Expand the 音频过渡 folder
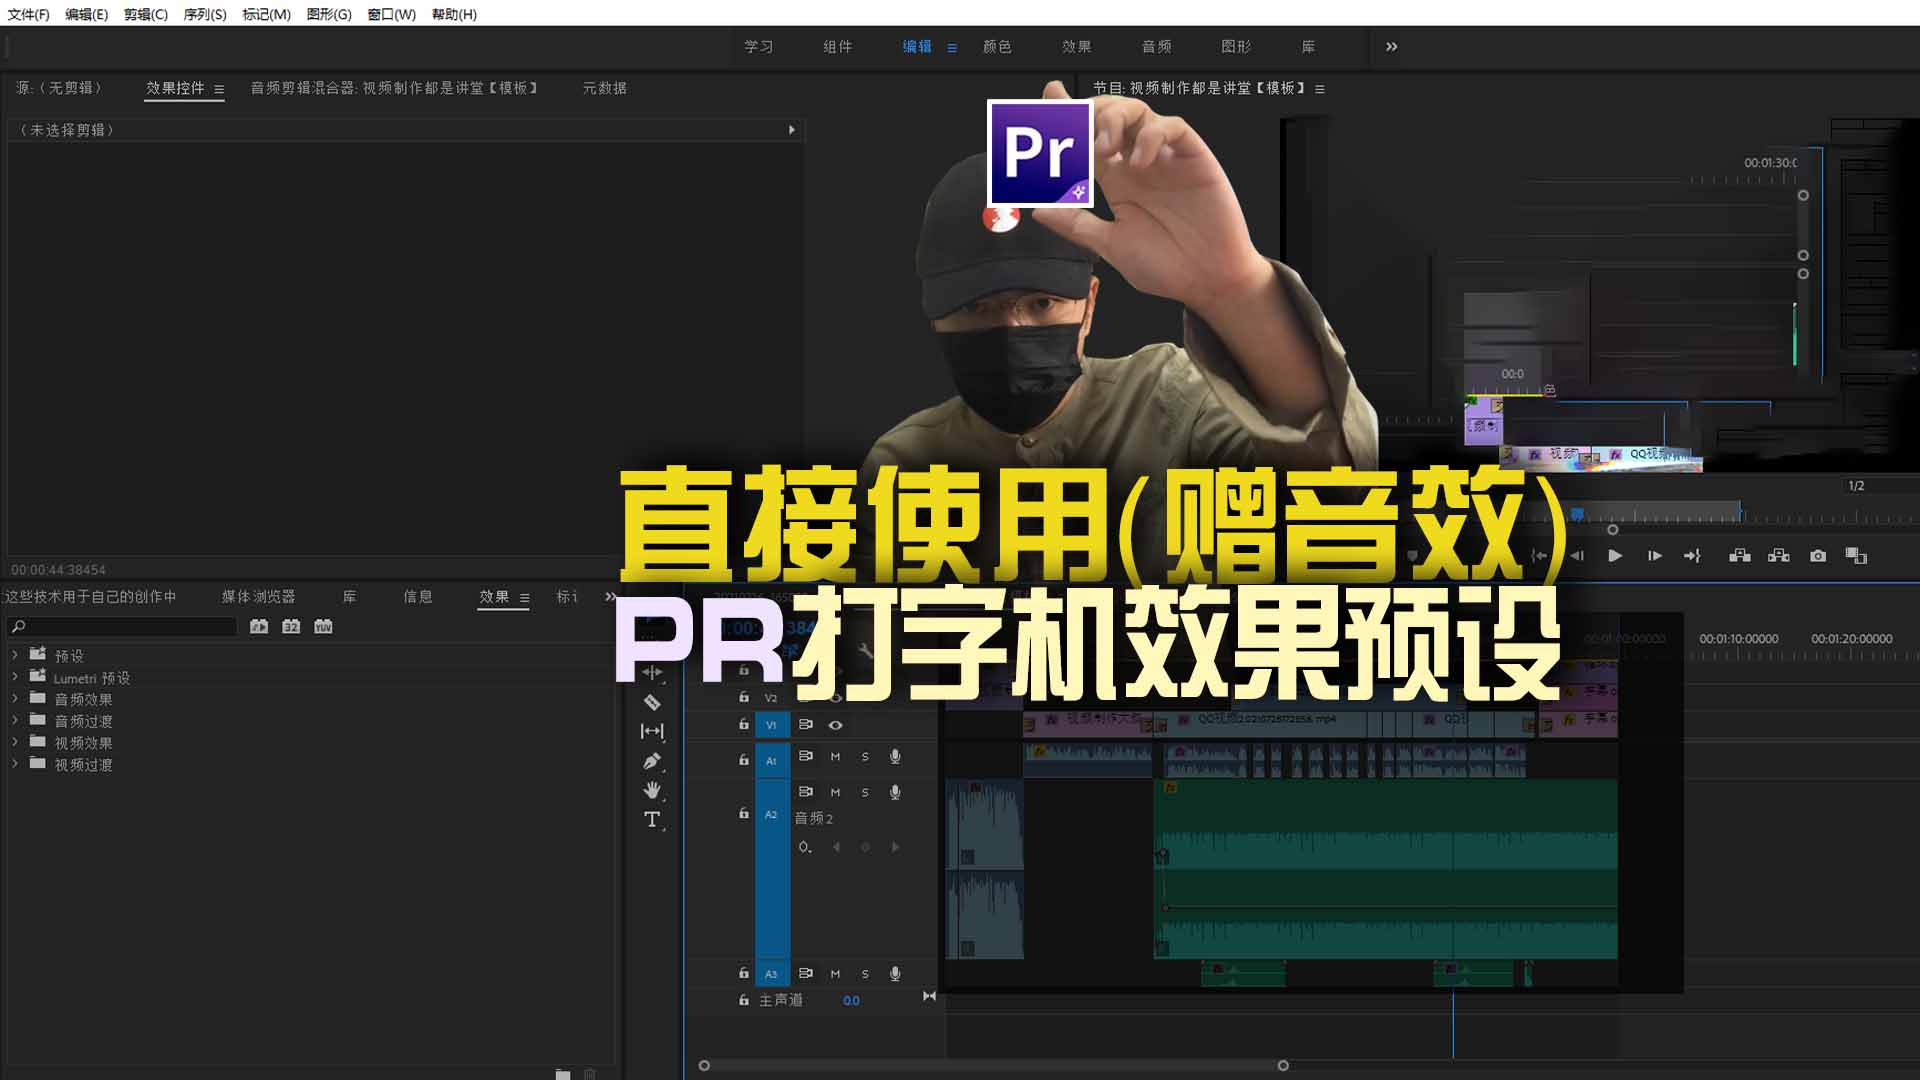 15,721
